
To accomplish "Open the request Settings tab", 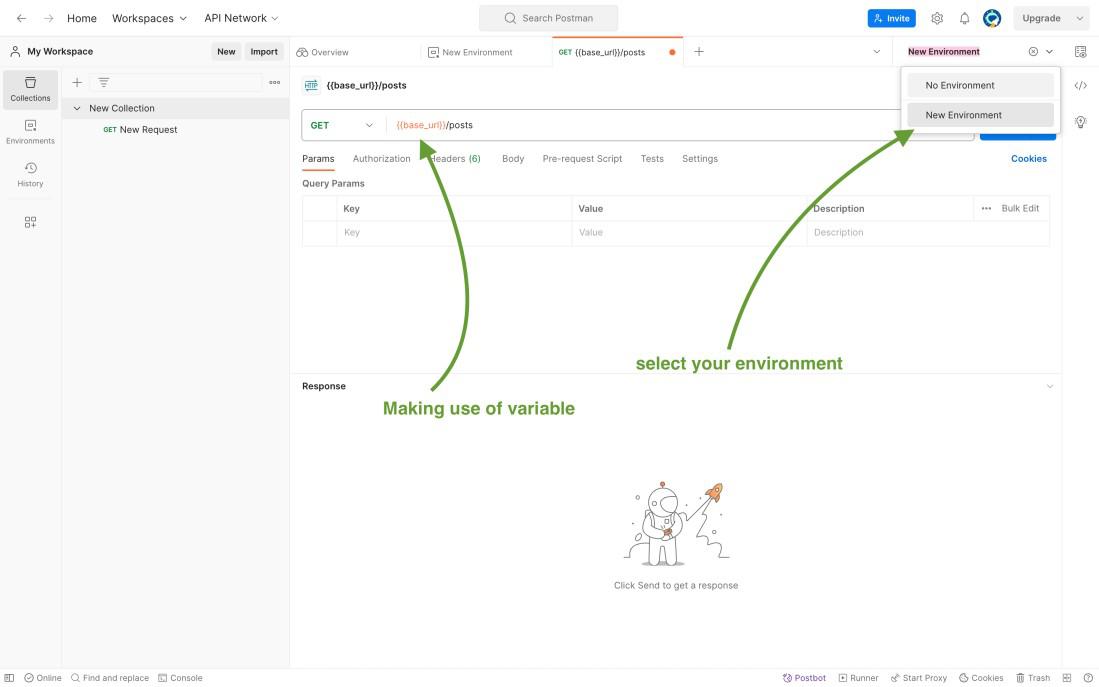I will [699, 159].
